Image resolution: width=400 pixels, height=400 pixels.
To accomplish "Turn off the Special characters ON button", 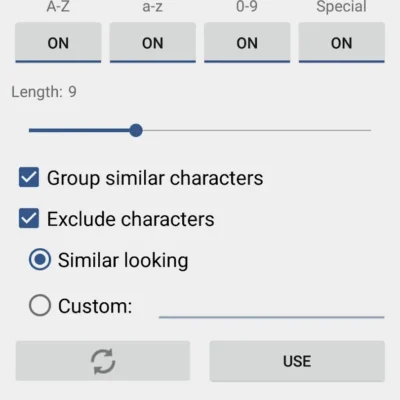I will tap(342, 43).
